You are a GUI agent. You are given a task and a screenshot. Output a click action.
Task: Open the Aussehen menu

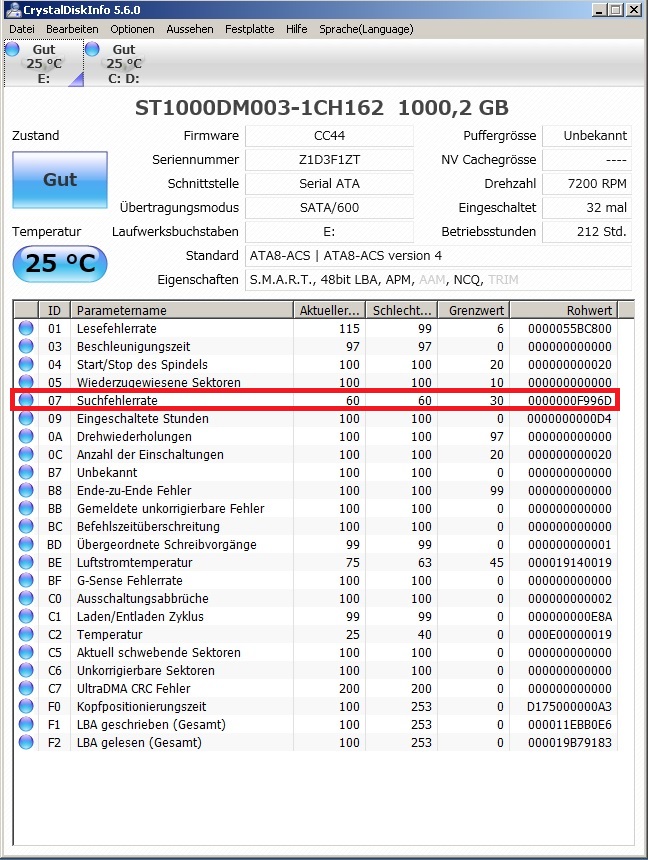pyautogui.click(x=190, y=29)
